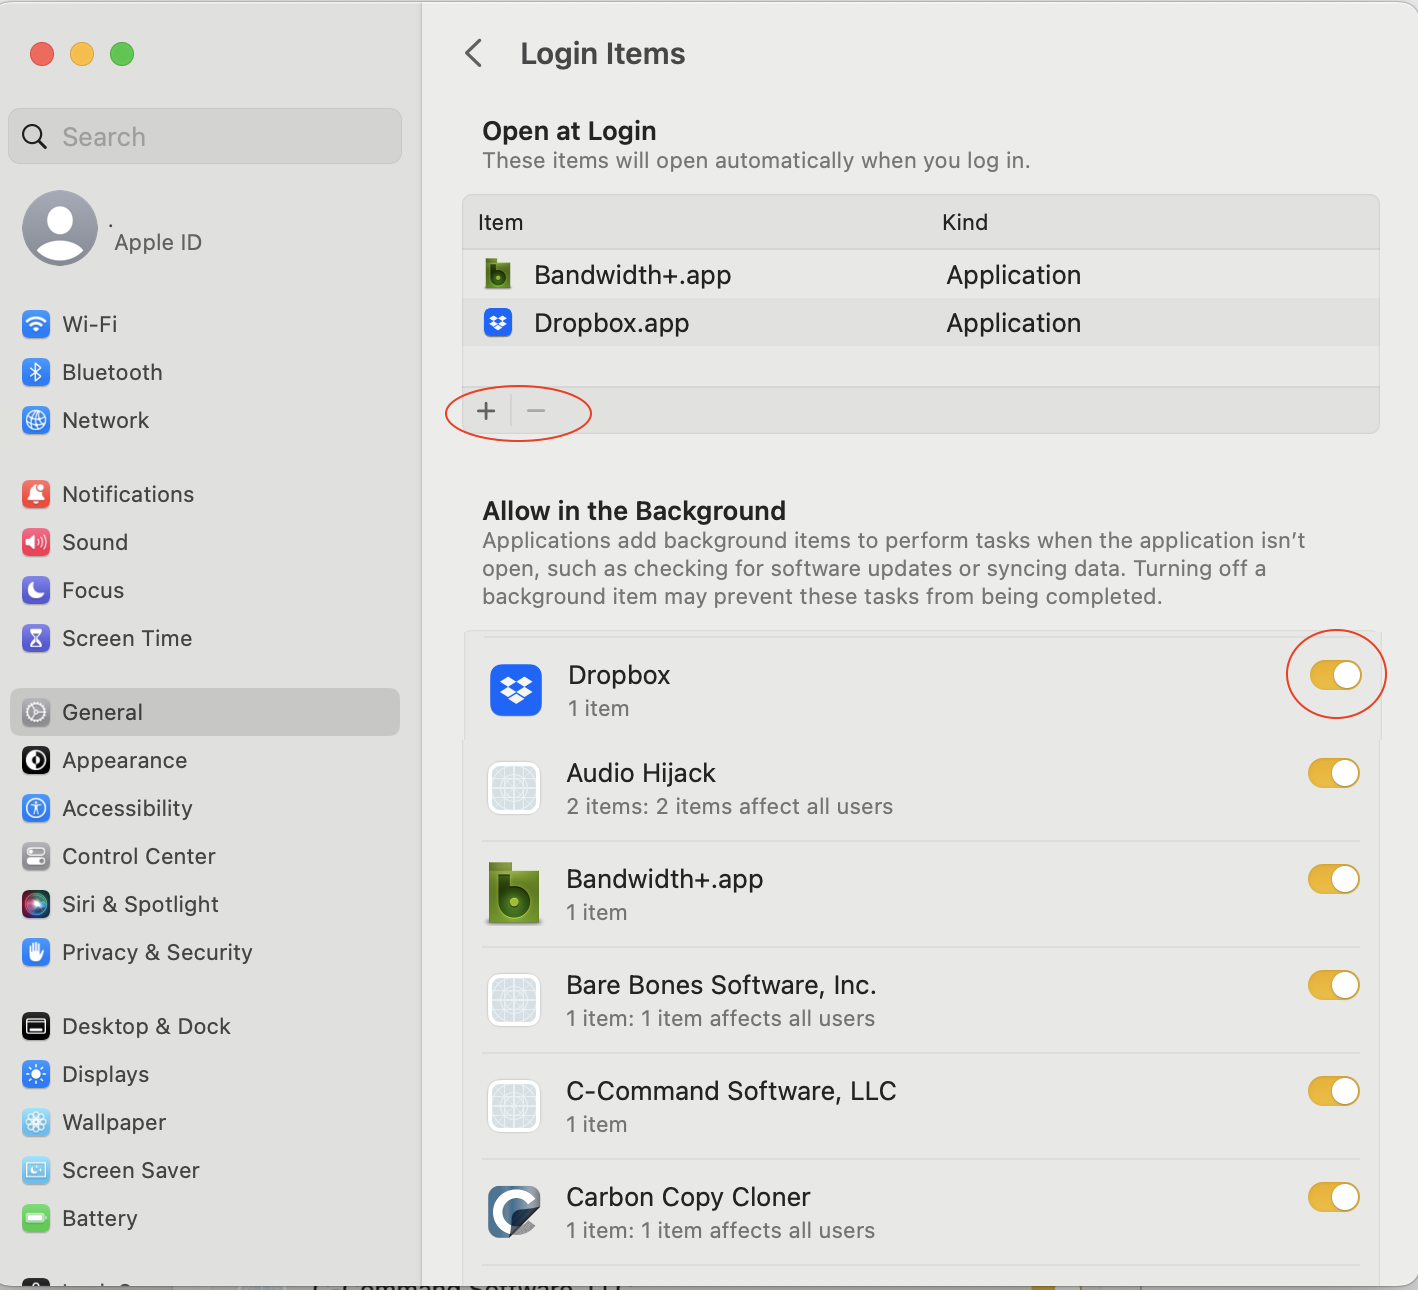The image size is (1418, 1290).
Task: Click the Wallpaper icon in sidebar
Action: click(x=36, y=1122)
